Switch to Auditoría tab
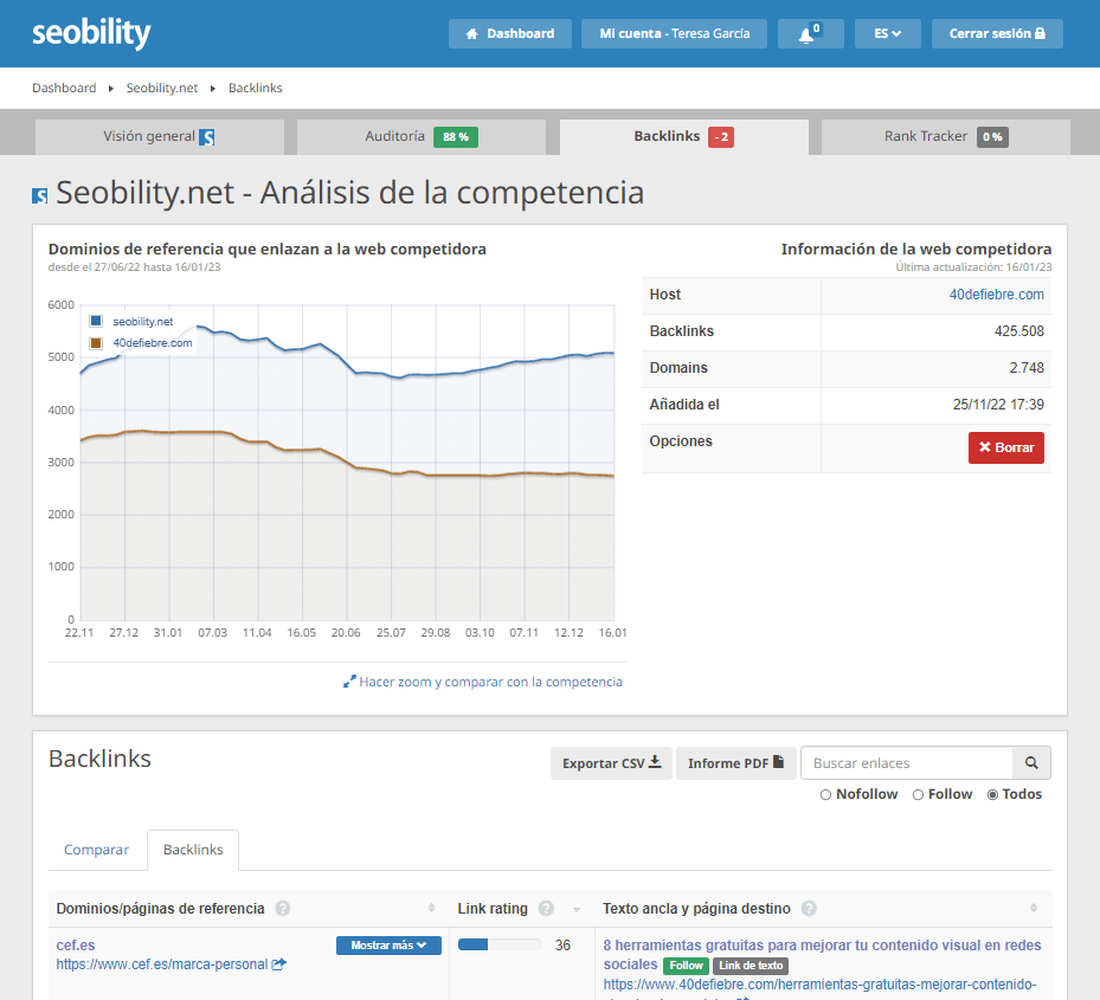The width and height of the screenshot is (1100, 1000). pos(421,137)
